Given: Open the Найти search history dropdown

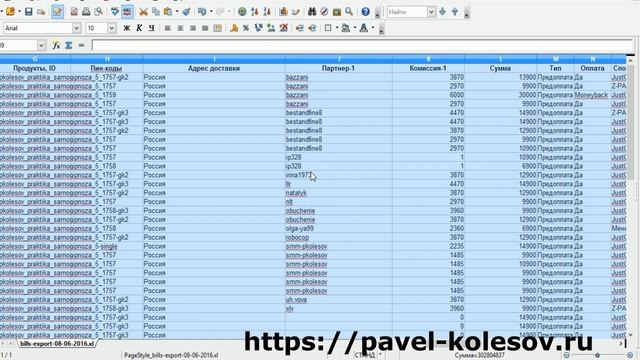Looking at the screenshot, I should click(431, 12).
